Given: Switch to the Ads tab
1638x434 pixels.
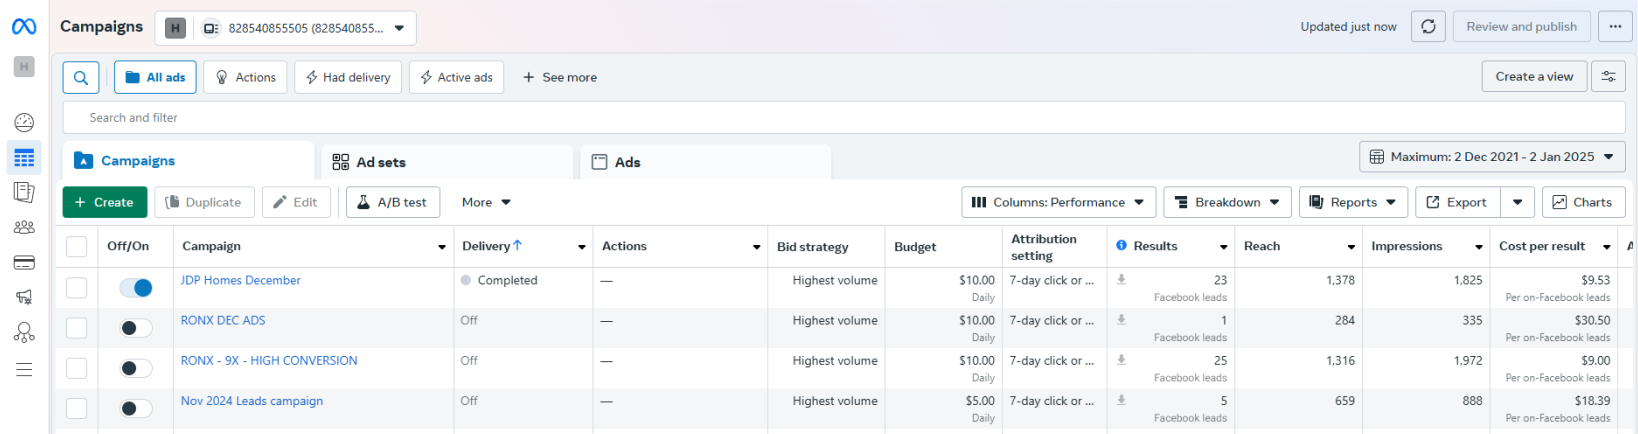Looking at the screenshot, I should point(627,162).
